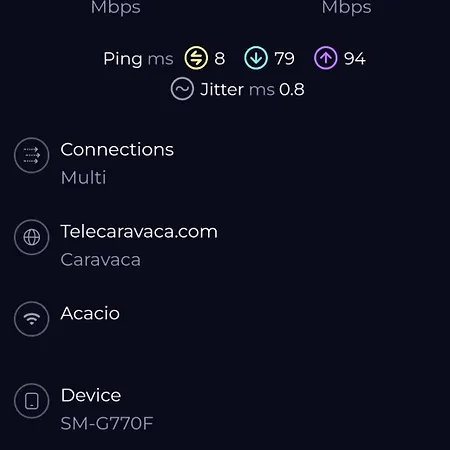
Task: Tap the Jitter wave icon
Action: [x=182, y=89]
